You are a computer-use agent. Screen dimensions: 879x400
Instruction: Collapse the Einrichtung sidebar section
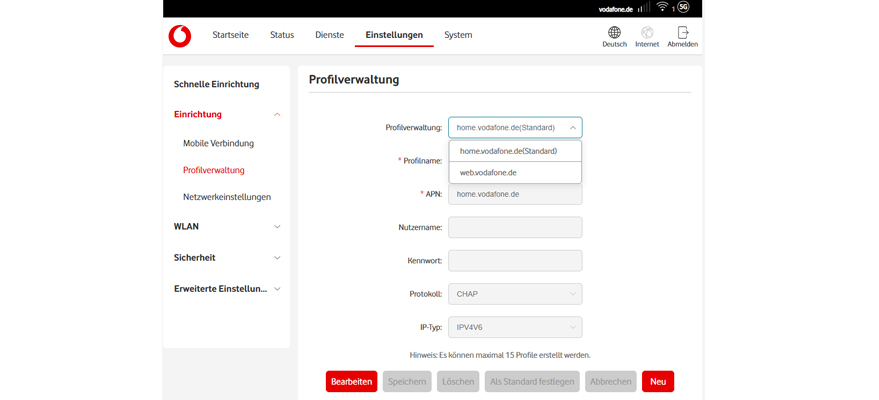pos(277,115)
